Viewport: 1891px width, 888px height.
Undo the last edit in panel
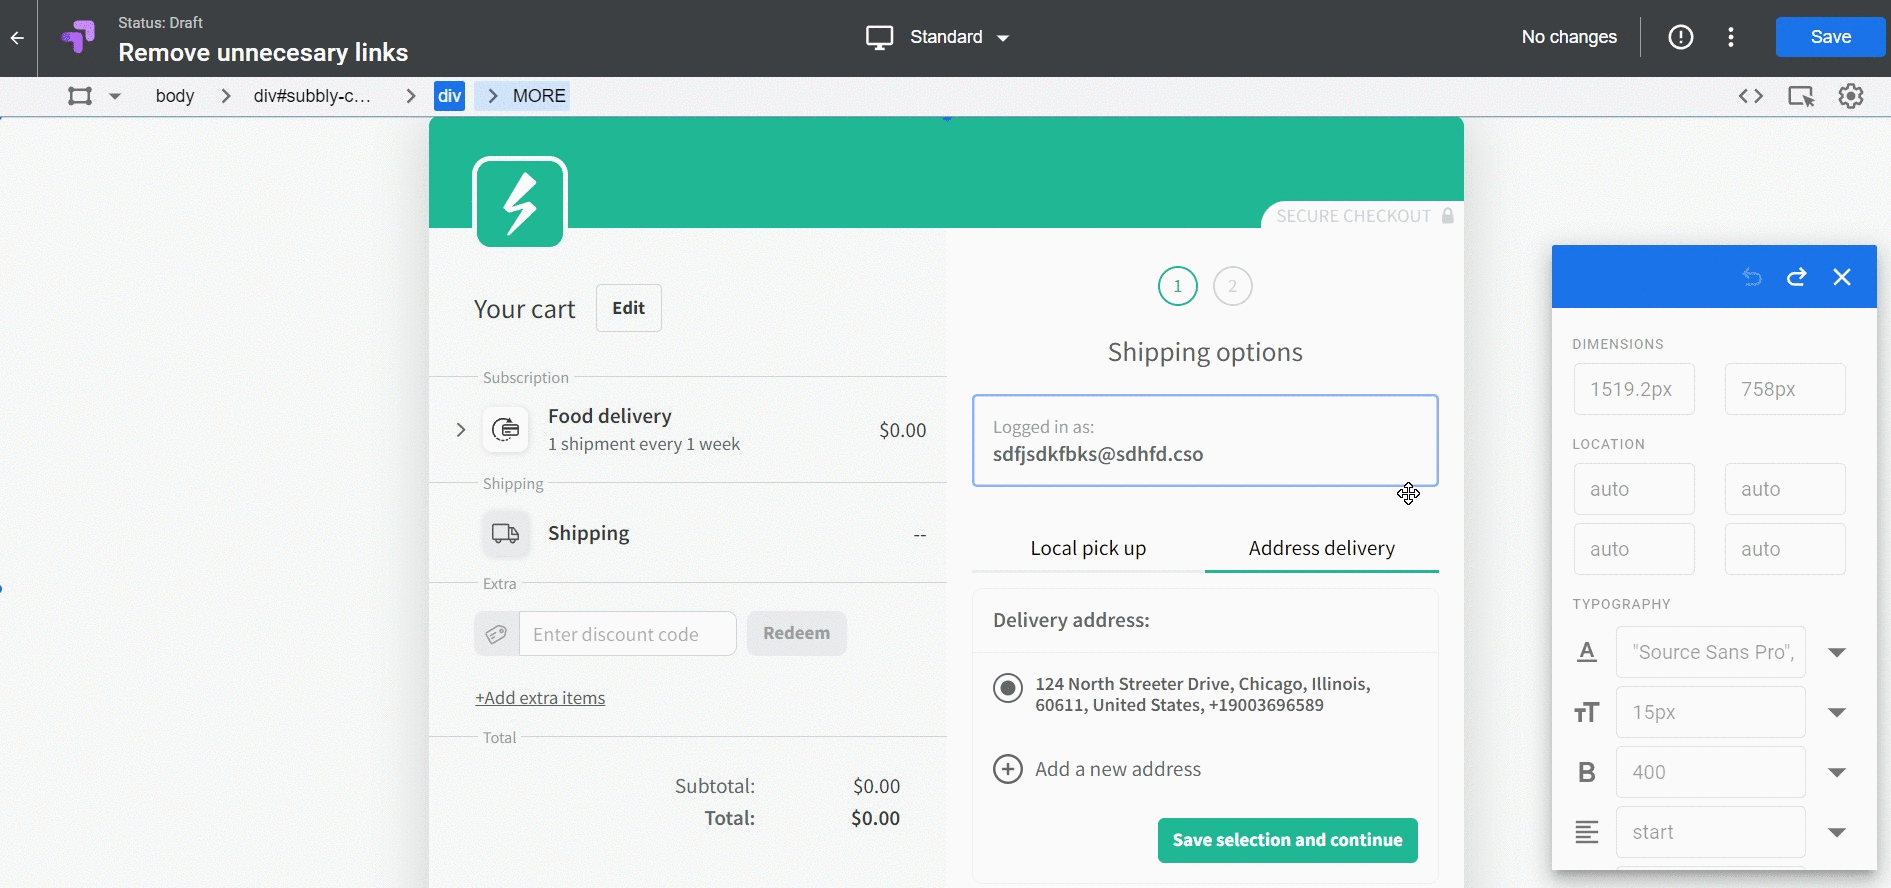[x=1751, y=277]
